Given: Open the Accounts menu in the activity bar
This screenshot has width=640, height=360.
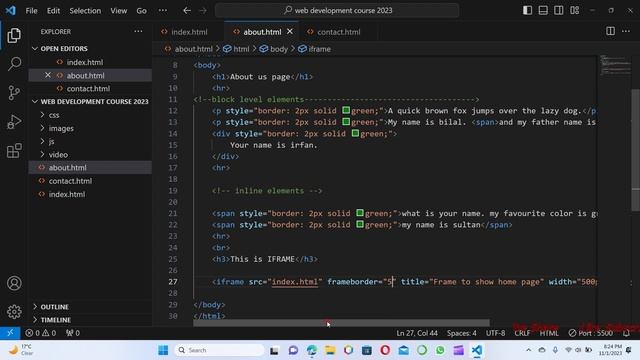Looking at the screenshot, I should click(x=14, y=283).
